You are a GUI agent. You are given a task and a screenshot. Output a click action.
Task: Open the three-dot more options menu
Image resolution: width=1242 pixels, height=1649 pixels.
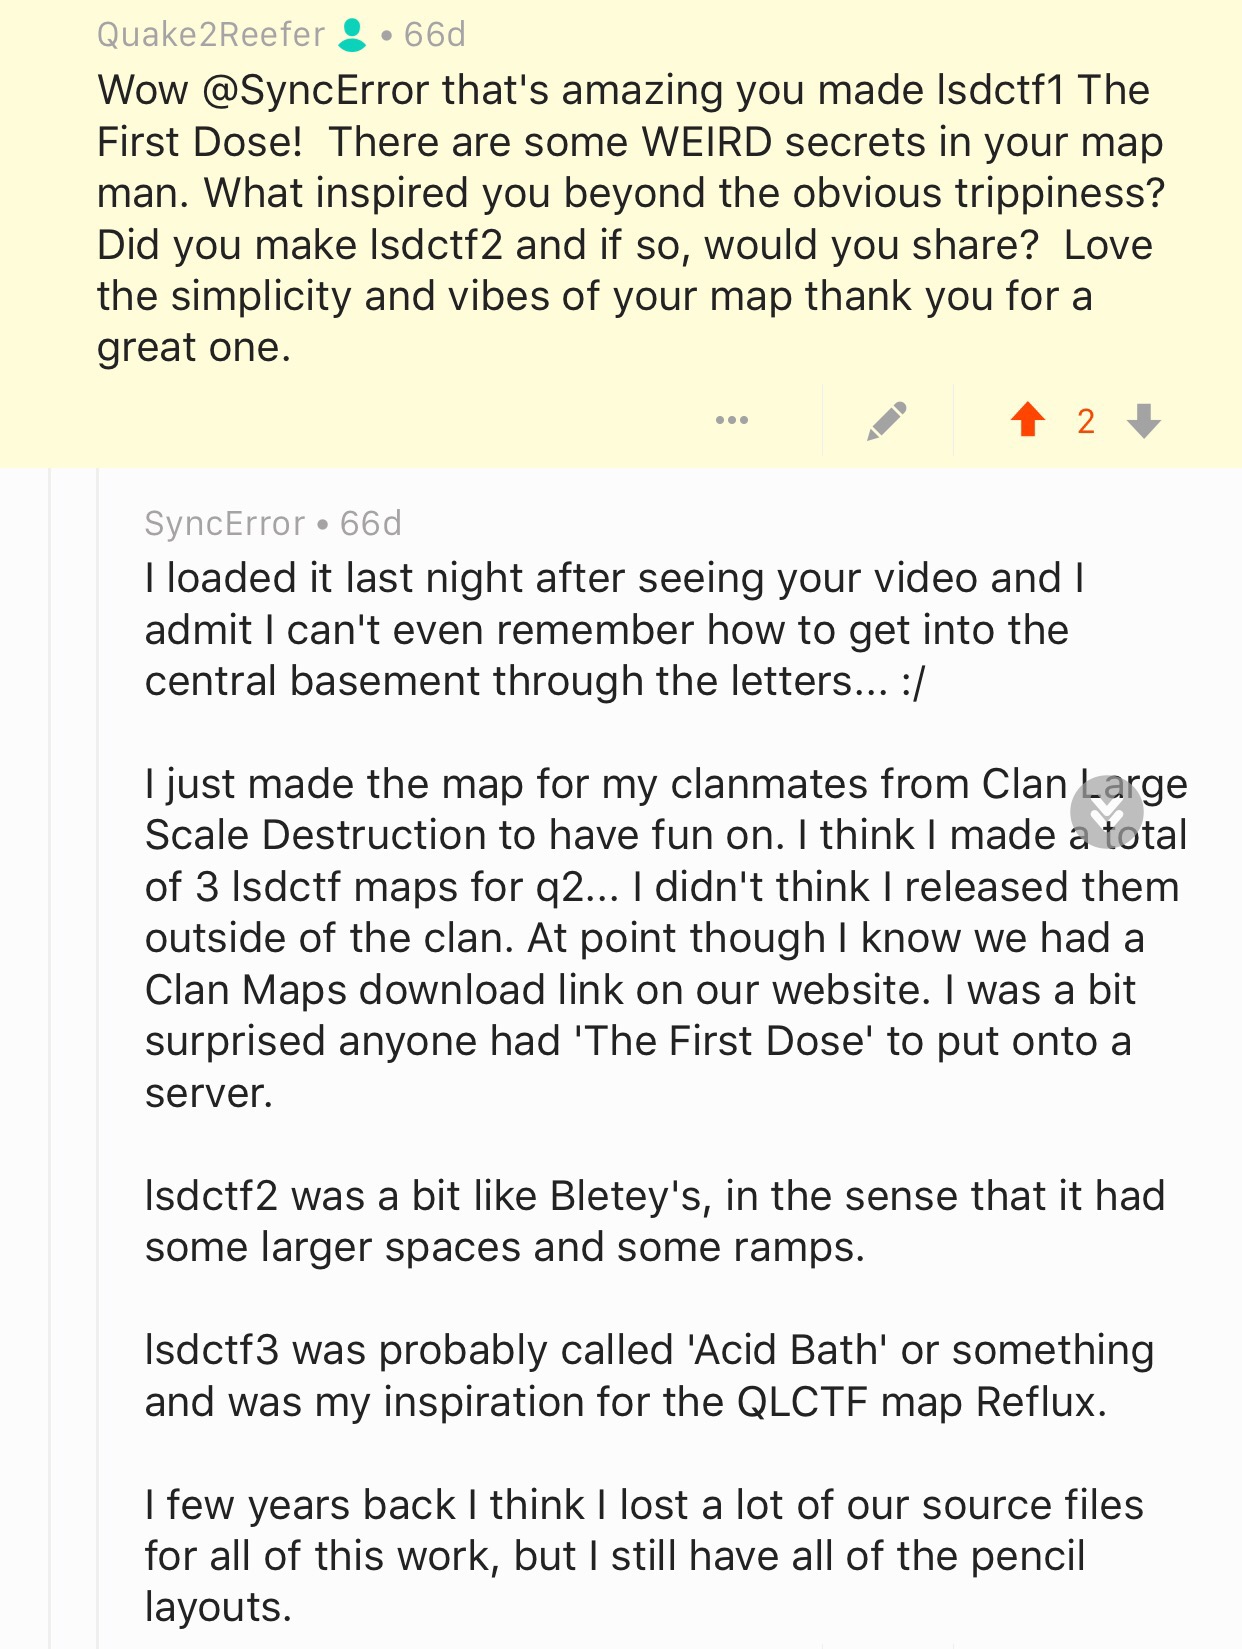[732, 420]
